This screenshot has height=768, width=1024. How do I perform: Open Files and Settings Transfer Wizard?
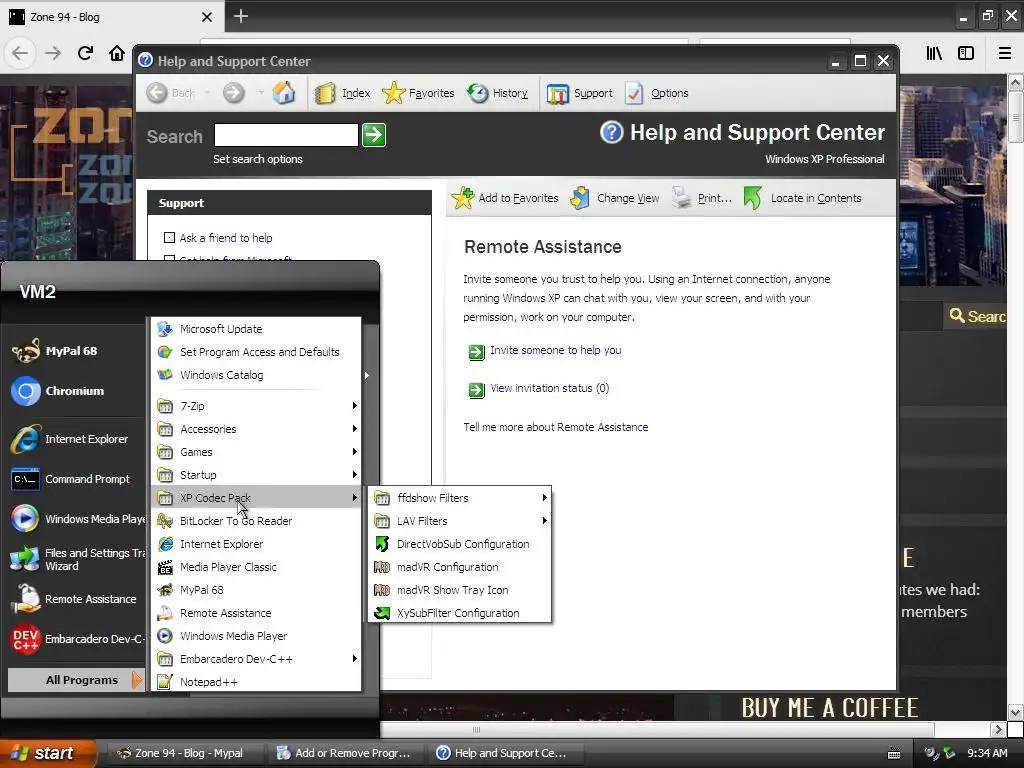coord(77,559)
